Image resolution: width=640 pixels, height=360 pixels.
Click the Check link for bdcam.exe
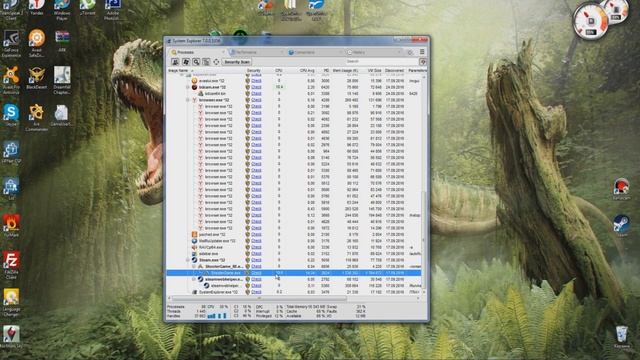coord(256,87)
